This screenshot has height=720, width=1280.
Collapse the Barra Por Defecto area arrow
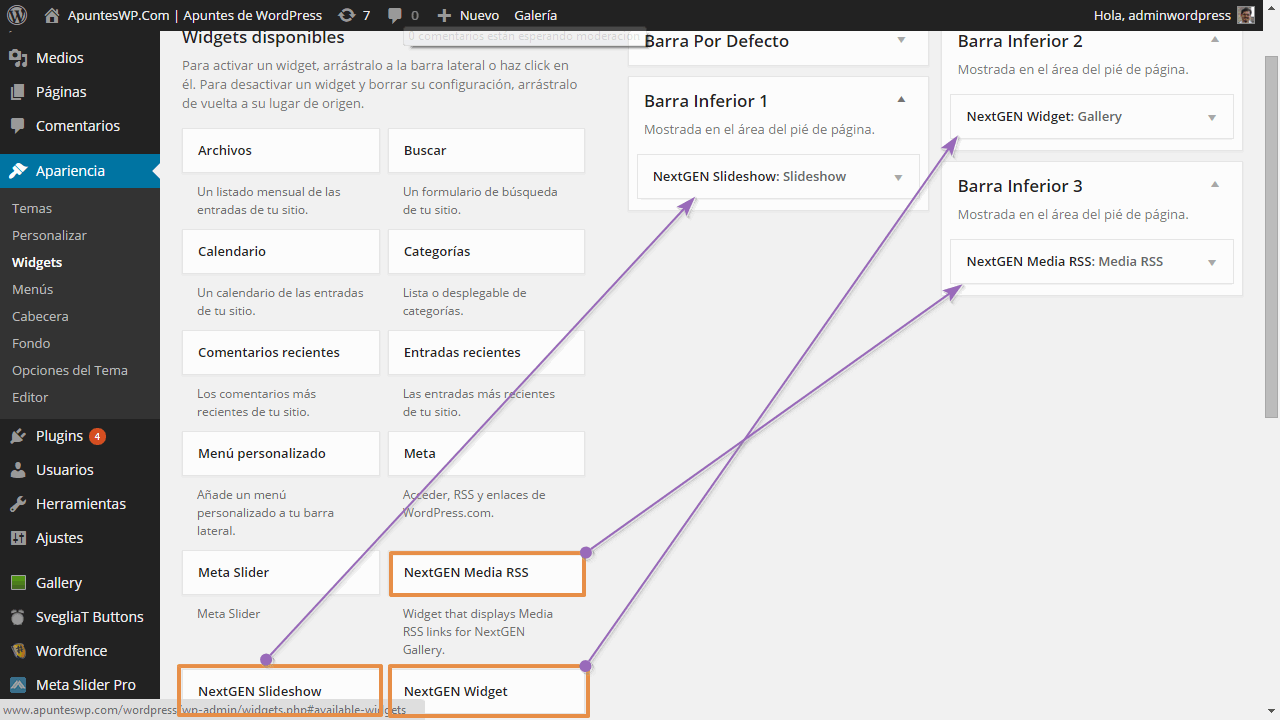pyautogui.click(x=901, y=40)
